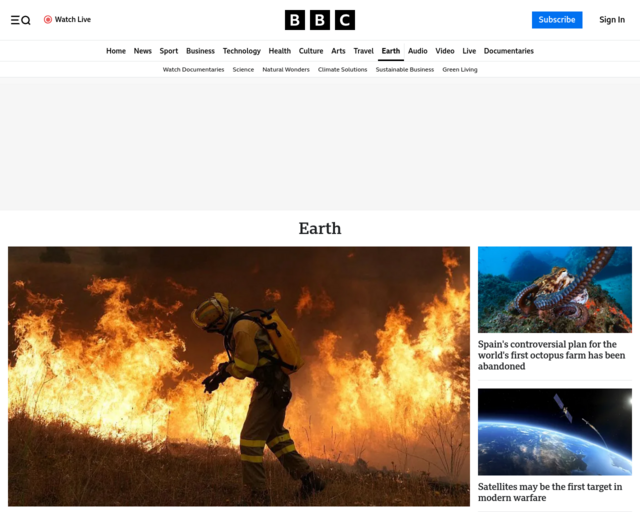This screenshot has width=640, height=512.
Task: Click the blue Subscribe button
Action: tap(557, 20)
